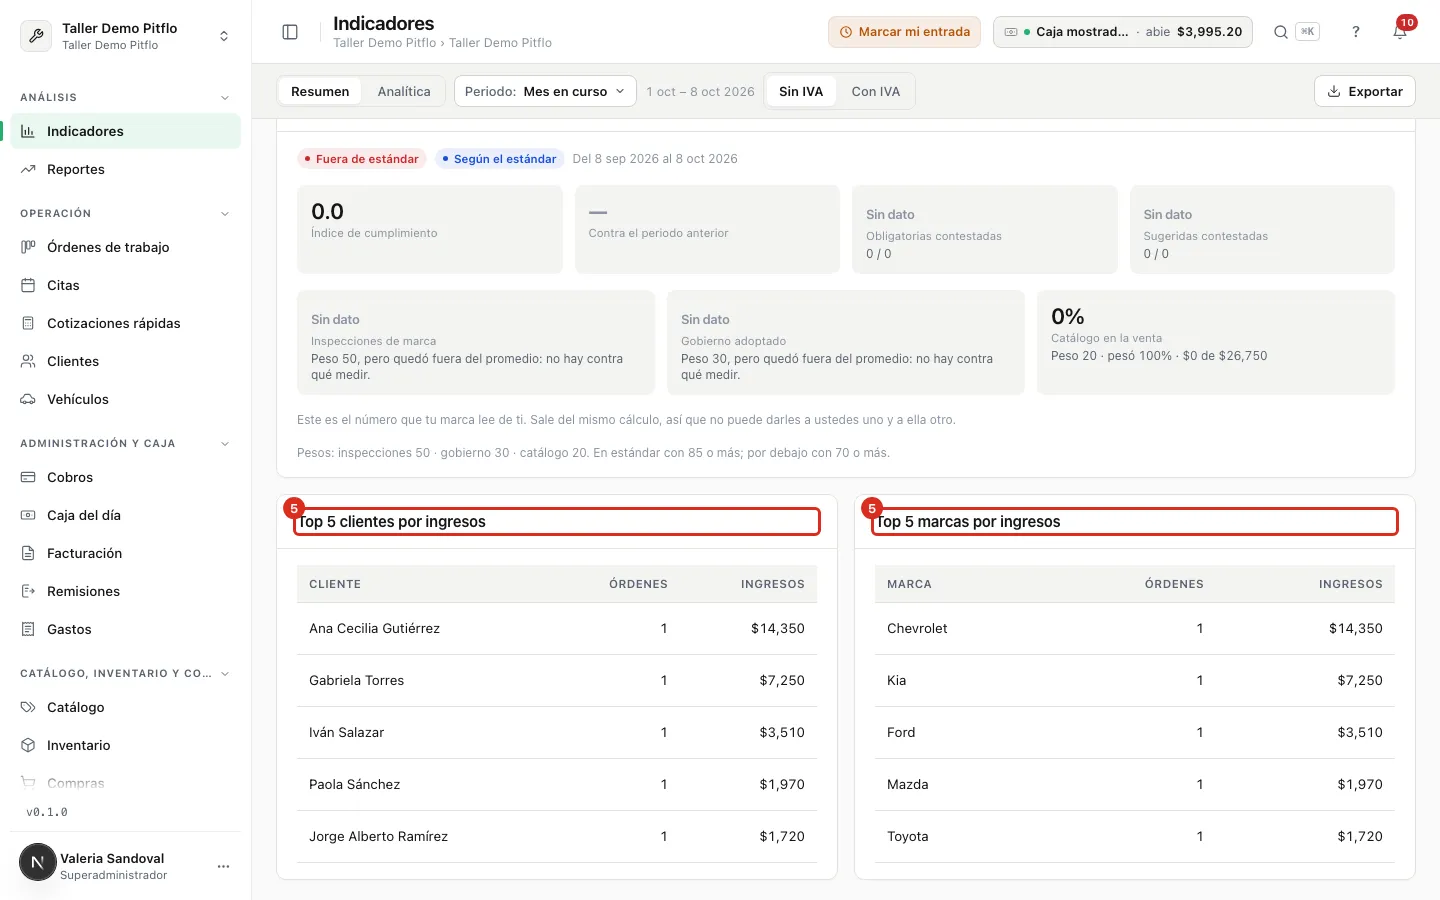Click the Según el estándar badge
Viewport: 1440px width, 900px height.
point(499,159)
